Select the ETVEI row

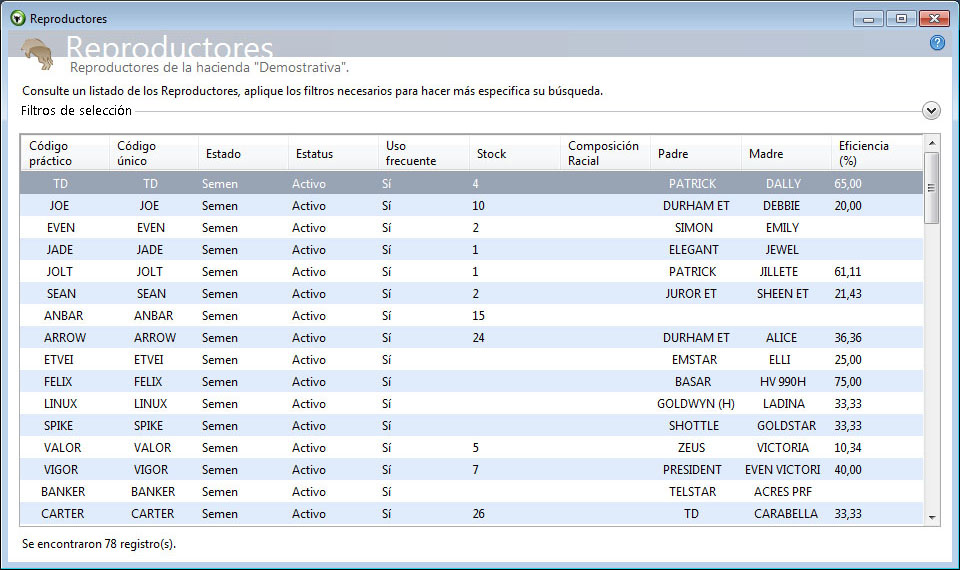point(471,360)
